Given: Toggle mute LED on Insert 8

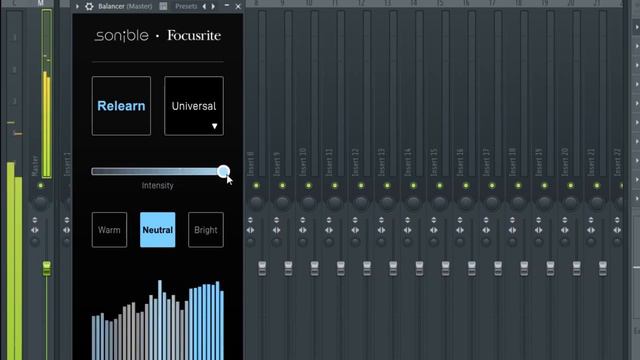Looking at the screenshot, I should (256, 186).
